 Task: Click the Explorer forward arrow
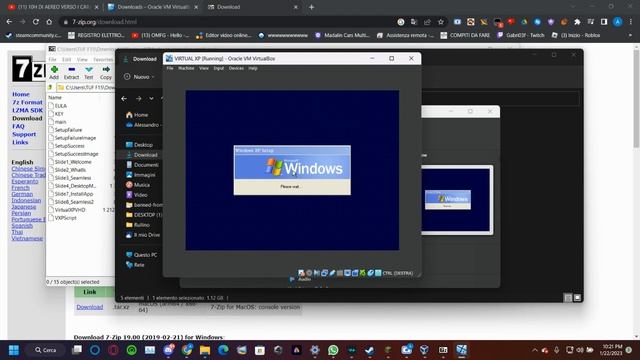pyautogui.click(x=138, y=98)
